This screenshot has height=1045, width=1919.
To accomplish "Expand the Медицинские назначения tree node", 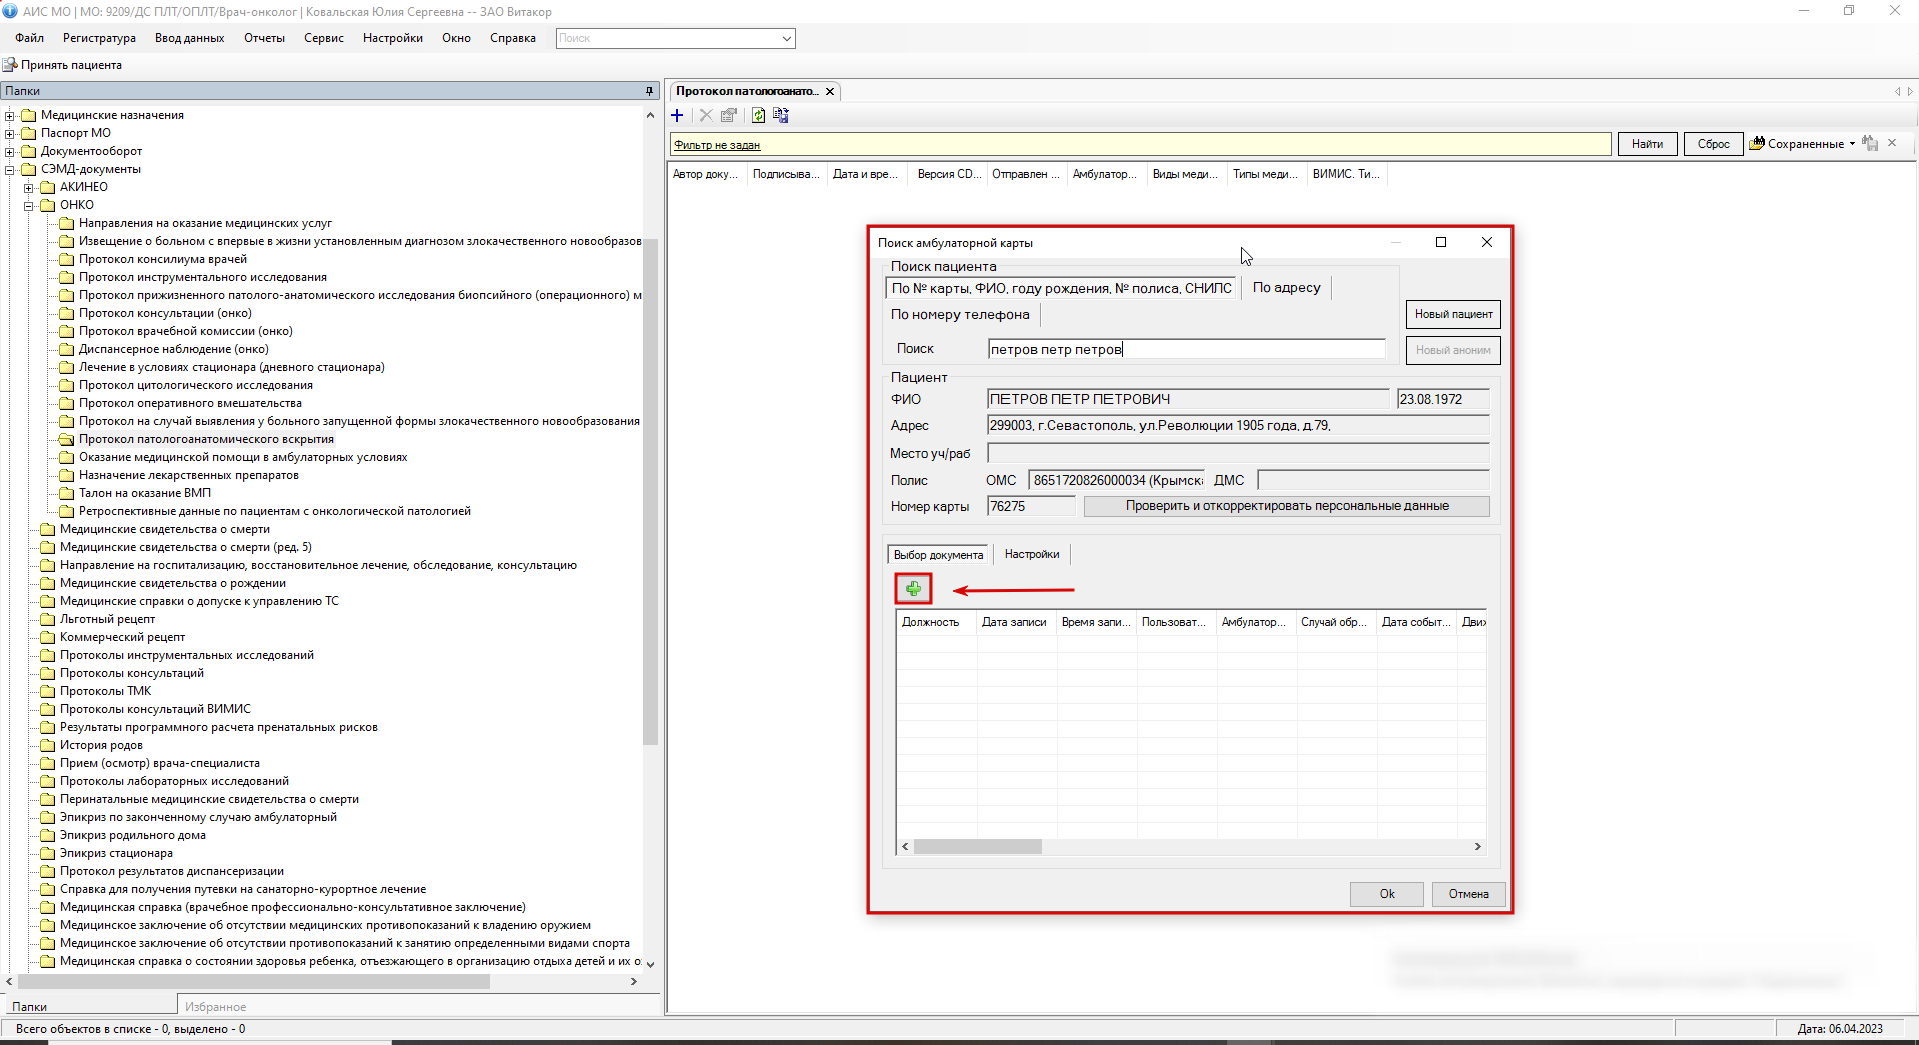I will tap(10, 116).
